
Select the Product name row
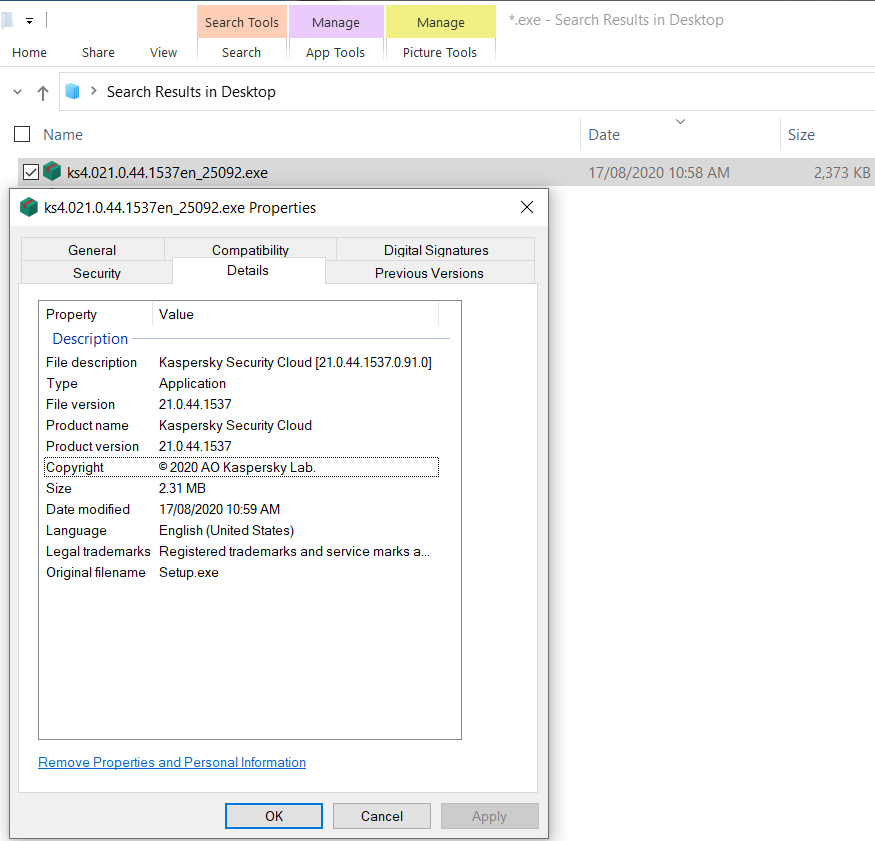click(x=242, y=425)
